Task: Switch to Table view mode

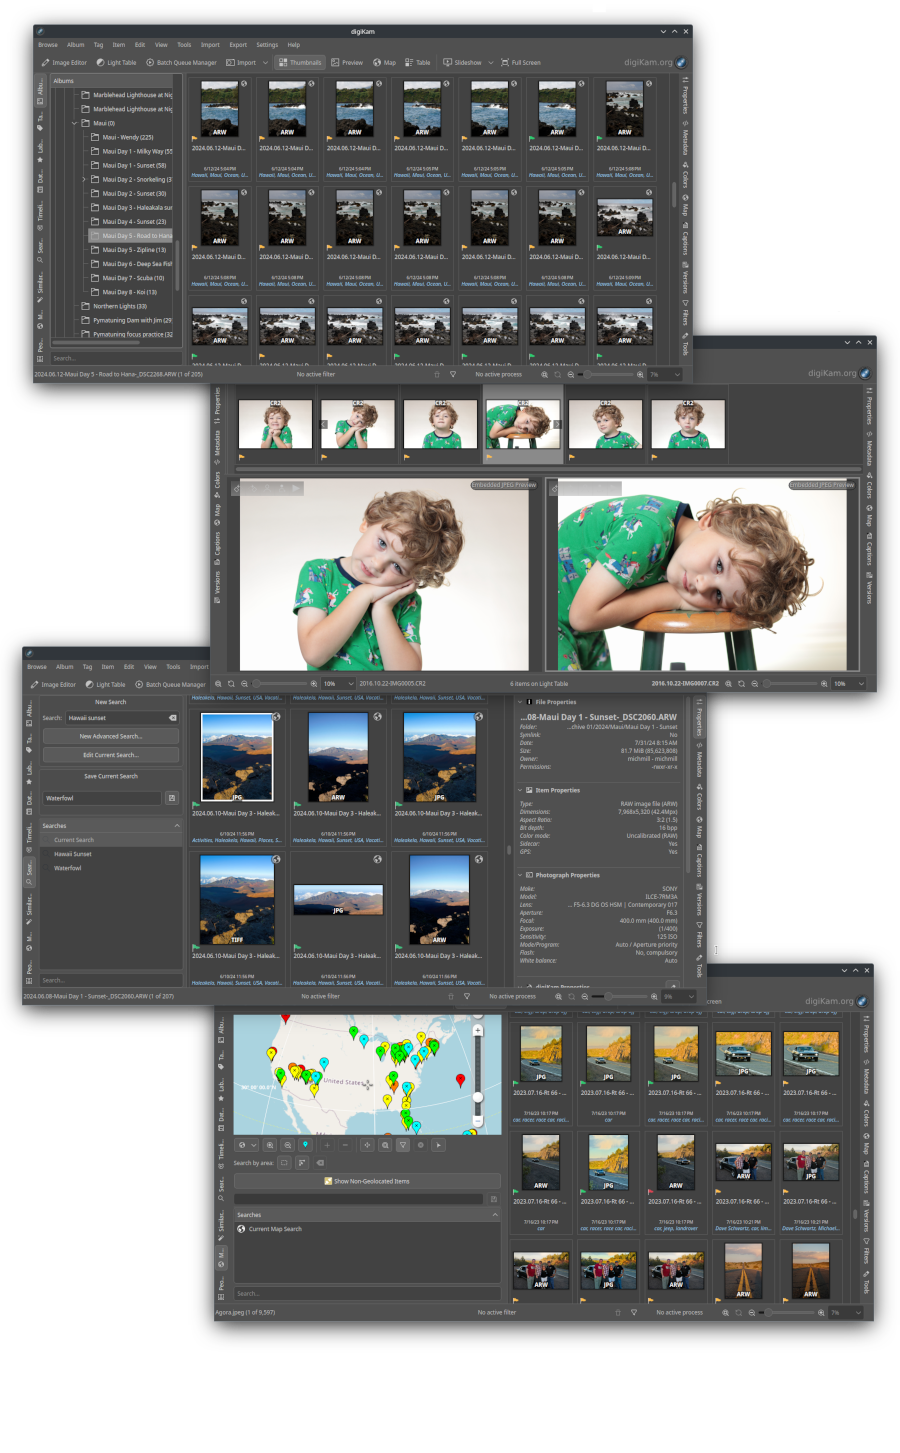Action: (x=417, y=62)
